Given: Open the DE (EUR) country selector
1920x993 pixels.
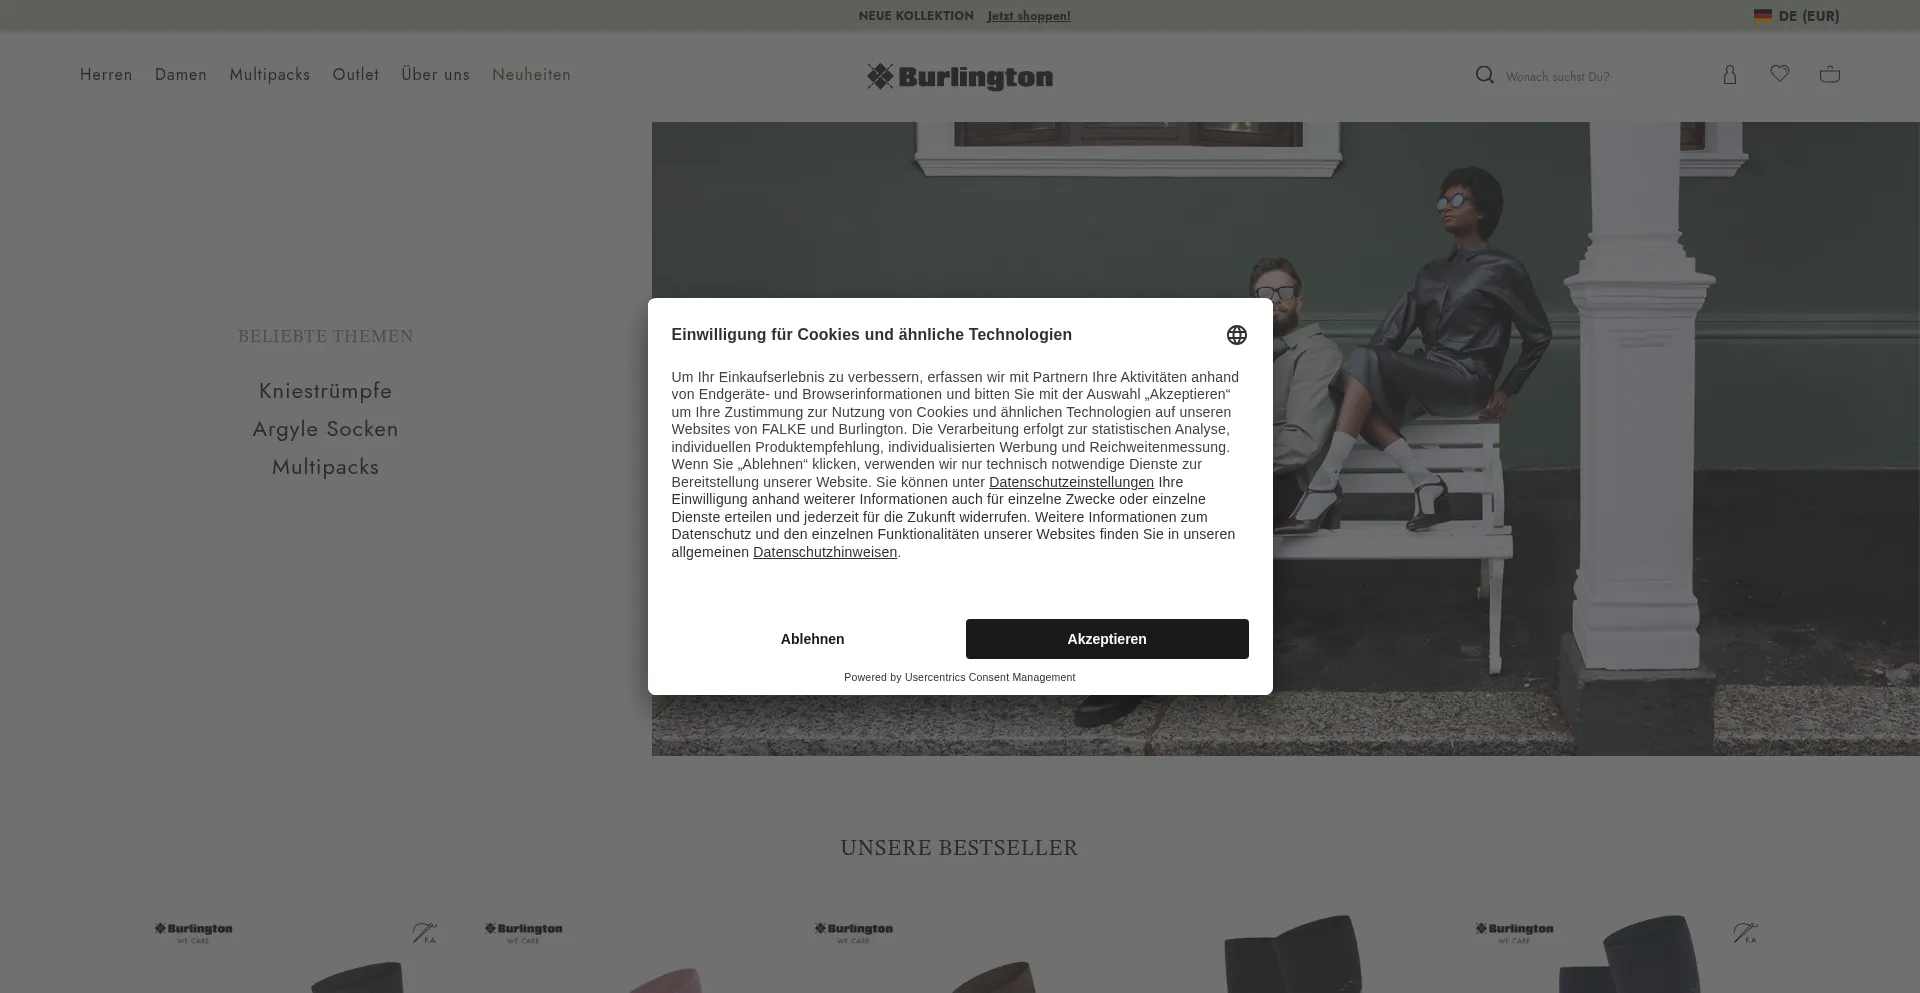Looking at the screenshot, I should point(1797,16).
